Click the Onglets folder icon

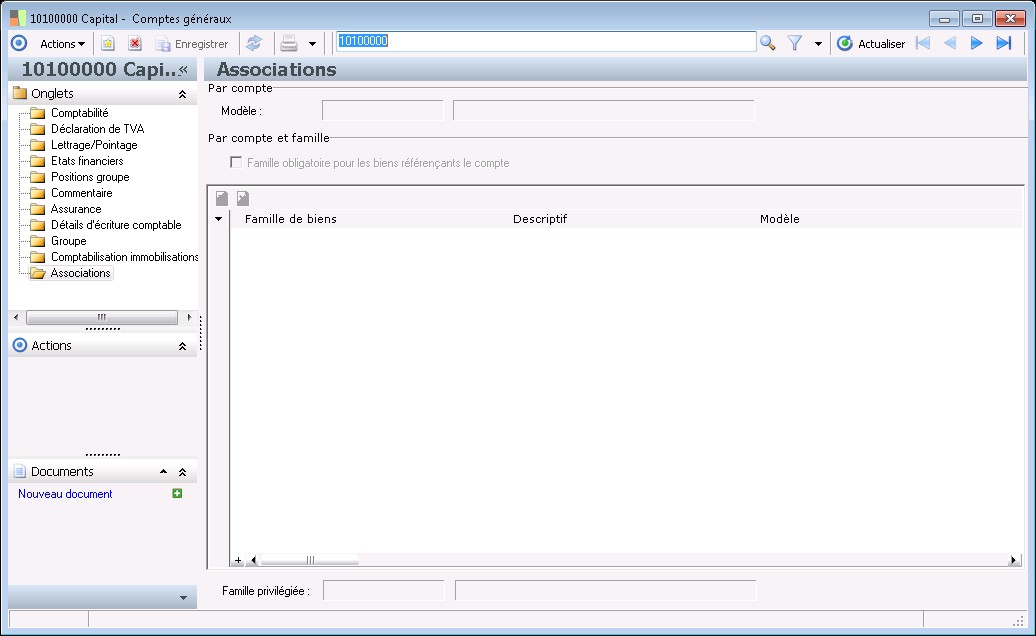click(20, 93)
